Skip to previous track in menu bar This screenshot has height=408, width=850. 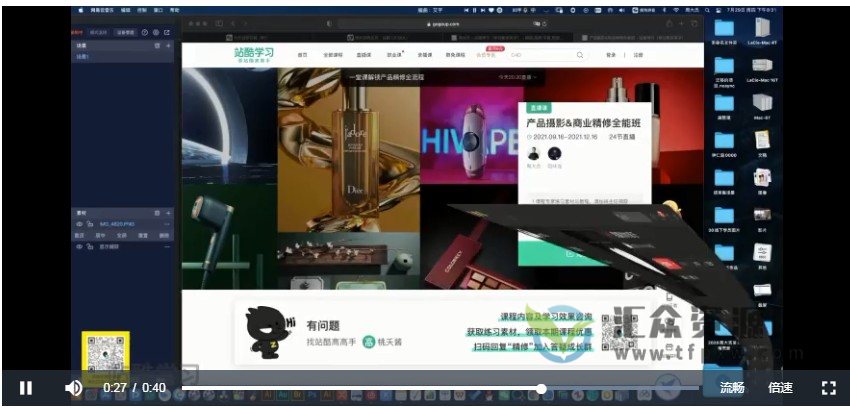(466, 10)
